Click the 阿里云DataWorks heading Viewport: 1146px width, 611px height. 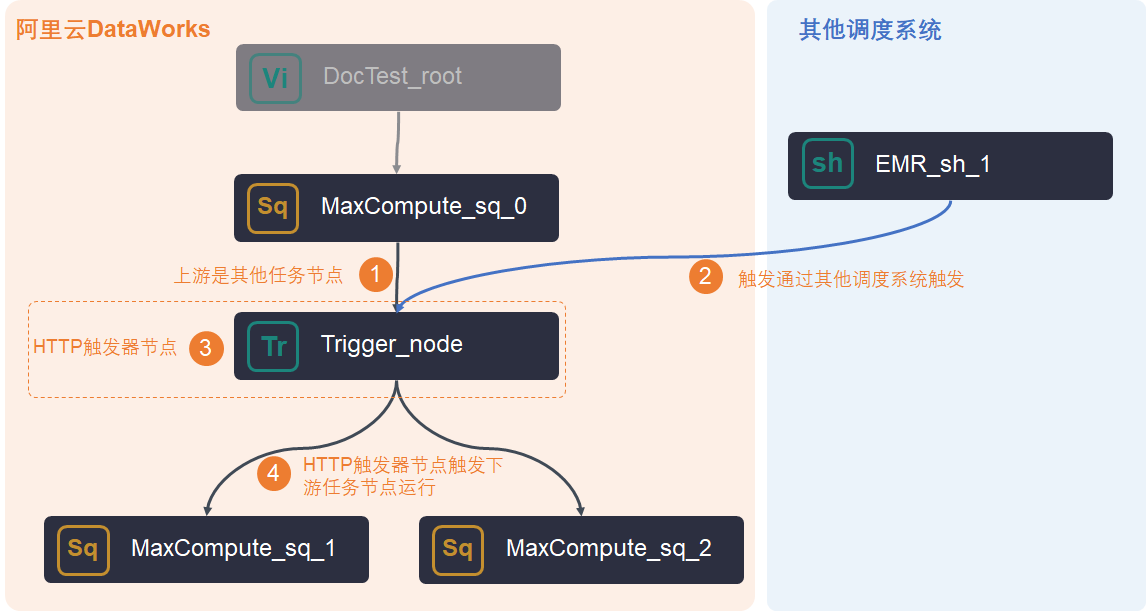(x=113, y=29)
